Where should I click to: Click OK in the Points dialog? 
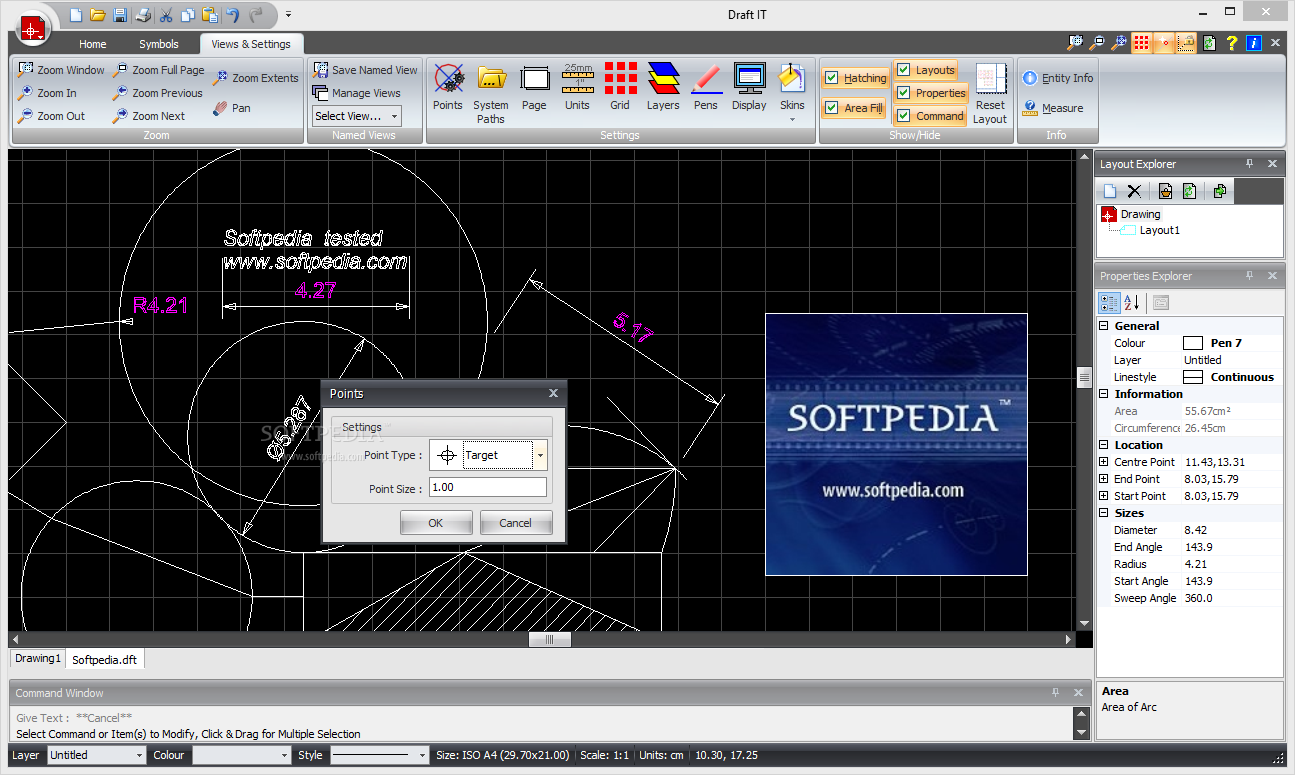[x=436, y=523]
